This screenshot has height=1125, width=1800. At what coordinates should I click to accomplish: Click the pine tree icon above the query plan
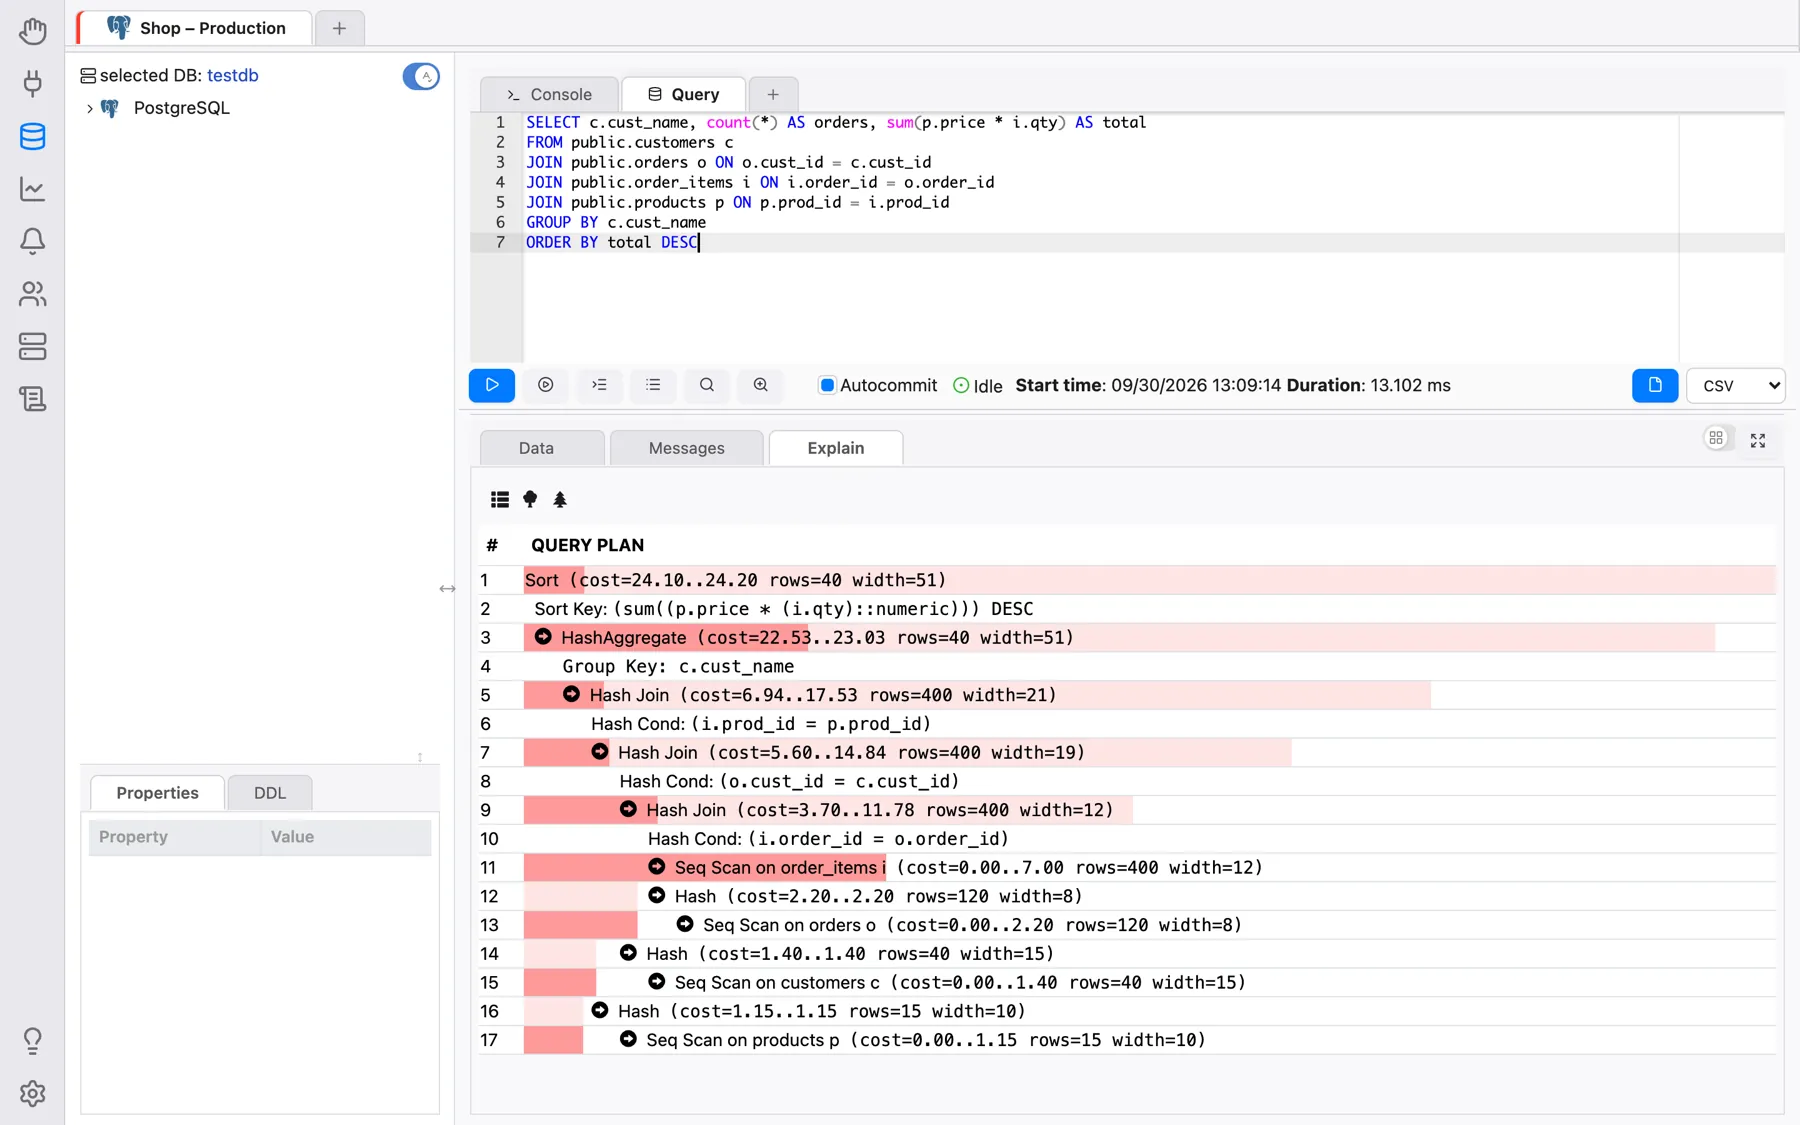coord(560,499)
